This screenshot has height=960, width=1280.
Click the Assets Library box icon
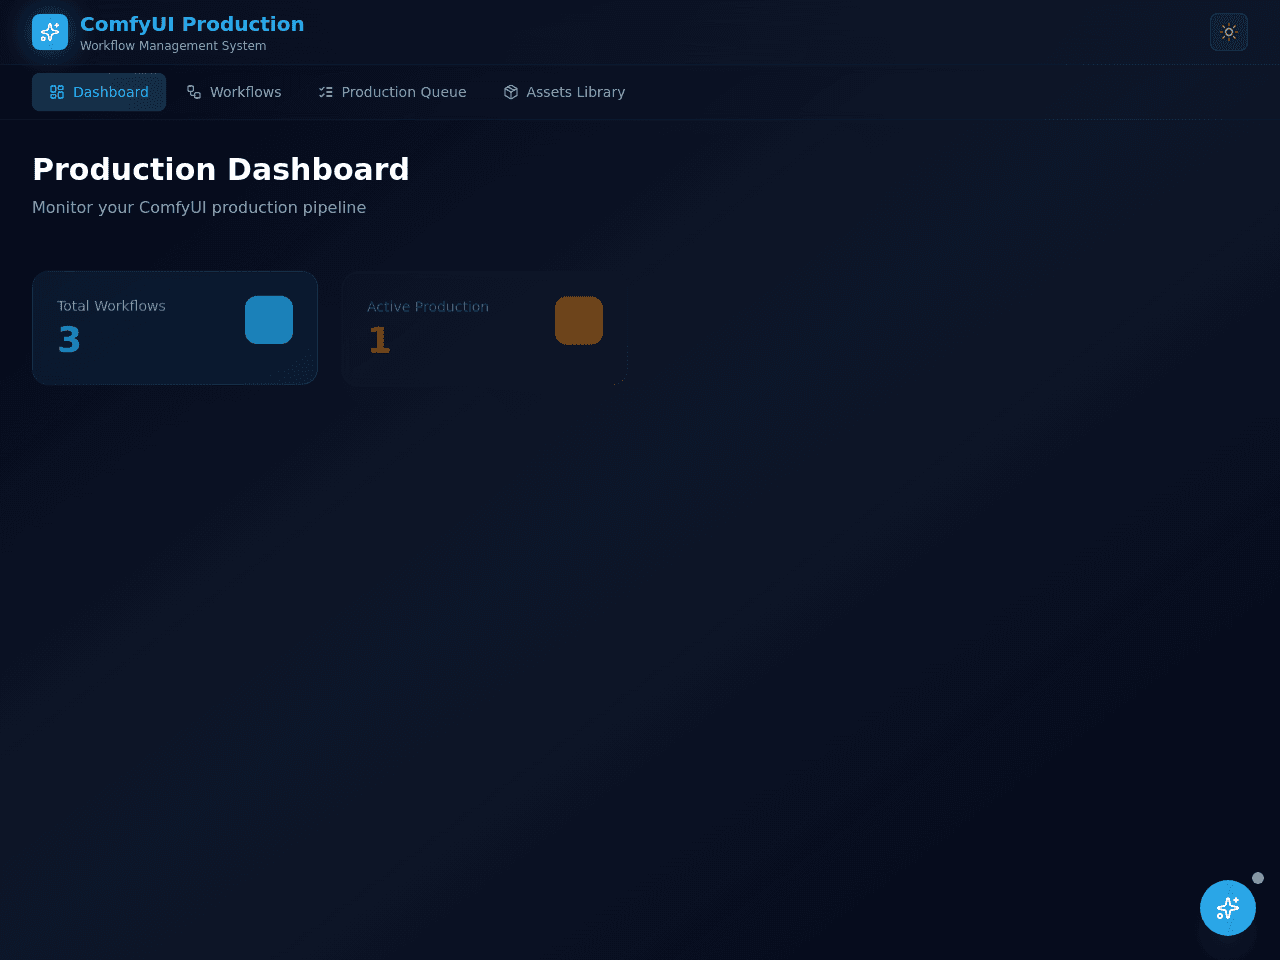511,92
